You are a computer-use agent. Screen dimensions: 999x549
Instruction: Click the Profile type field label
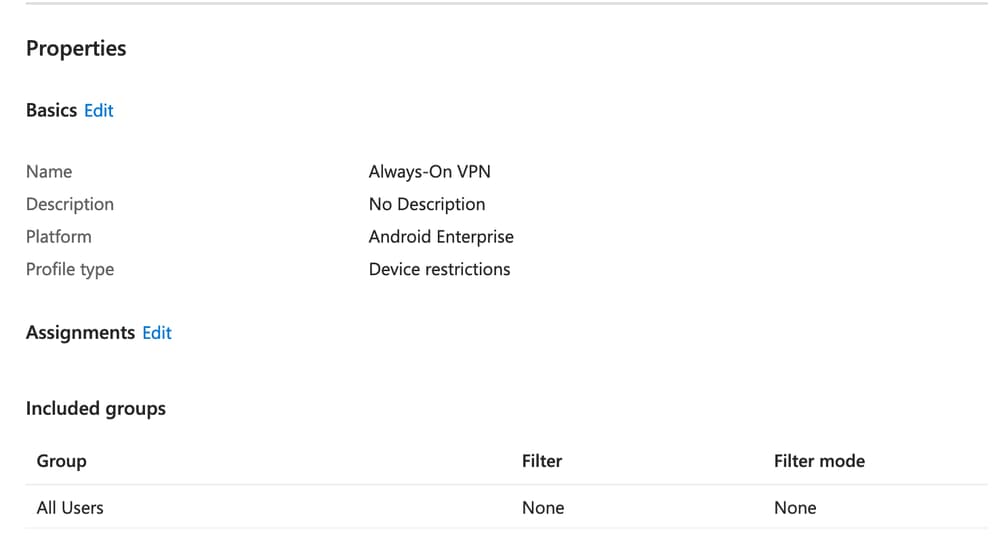coord(70,269)
